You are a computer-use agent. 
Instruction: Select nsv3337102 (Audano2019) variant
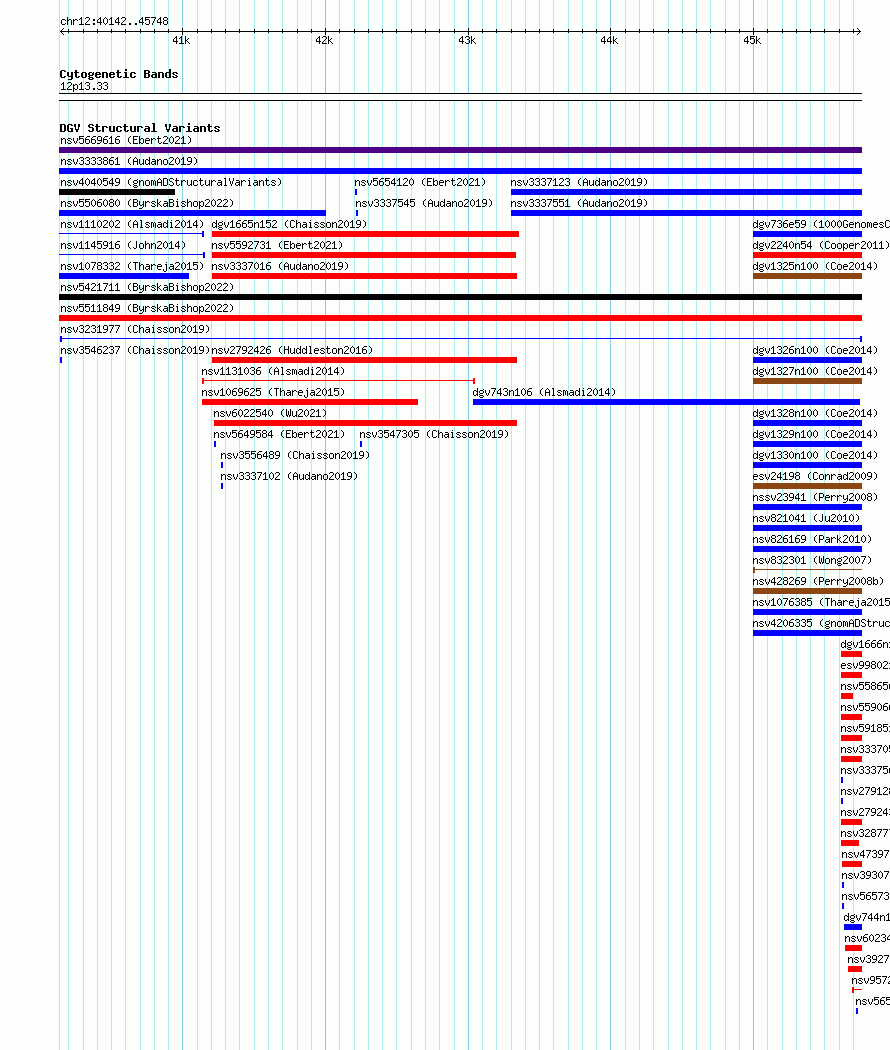point(289,476)
